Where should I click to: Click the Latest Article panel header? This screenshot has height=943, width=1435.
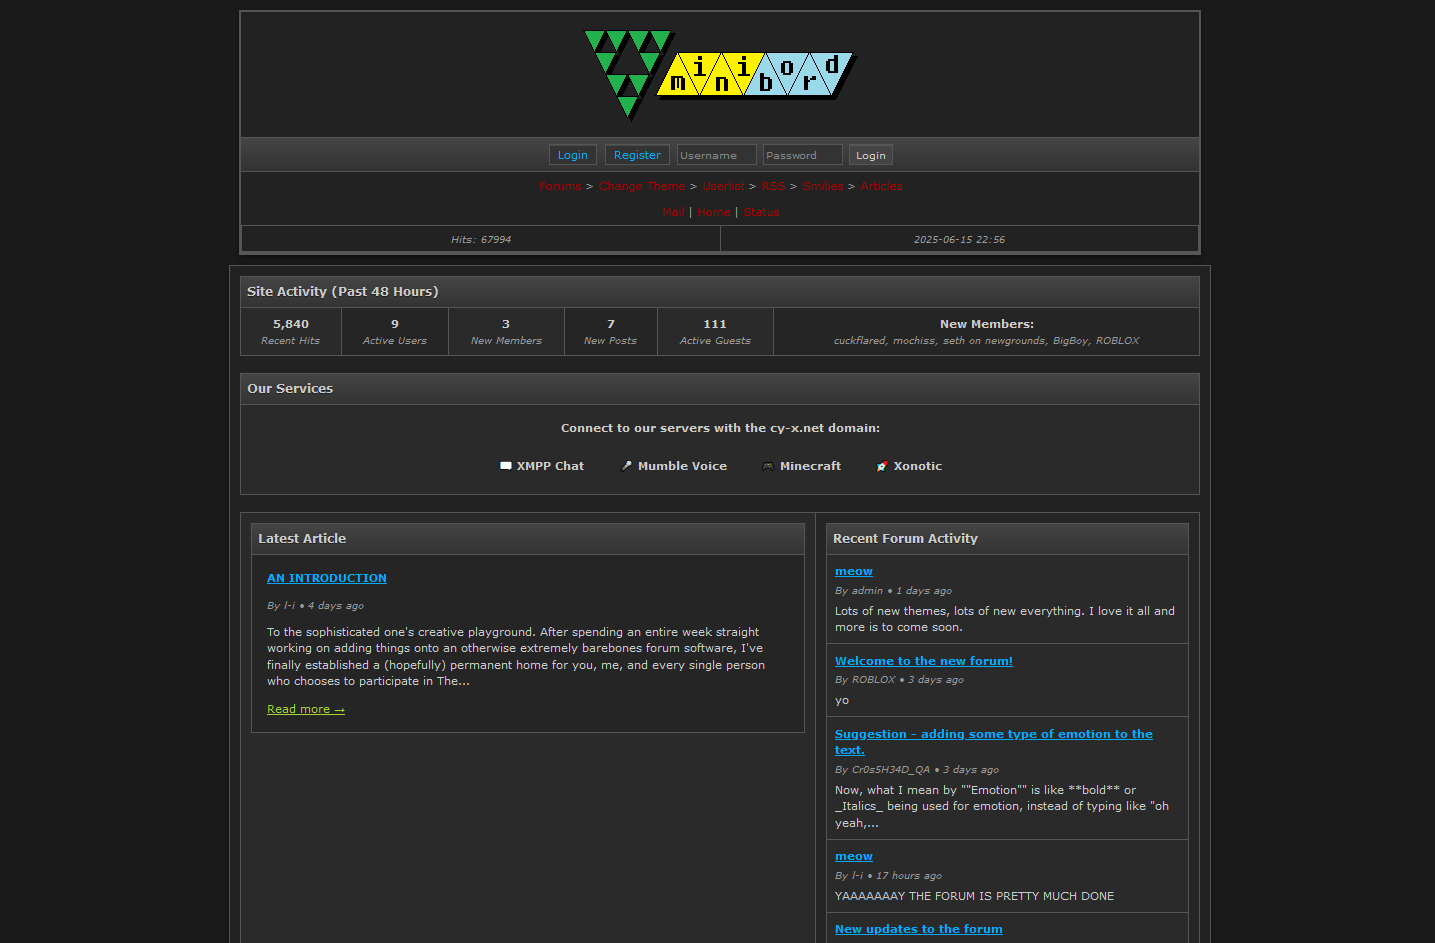pyautogui.click(x=528, y=539)
